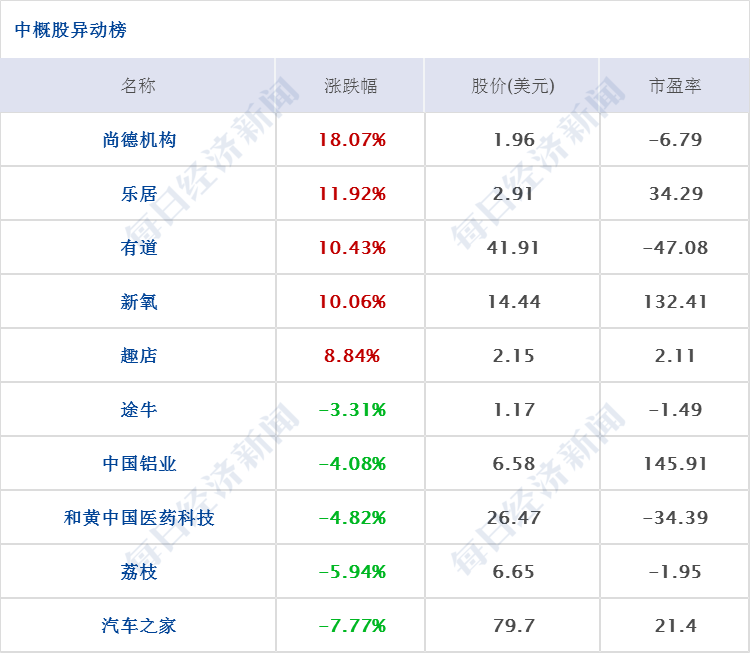Open the 尚德机构 stock link
This screenshot has width=750, height=653.
click(139, 140)
